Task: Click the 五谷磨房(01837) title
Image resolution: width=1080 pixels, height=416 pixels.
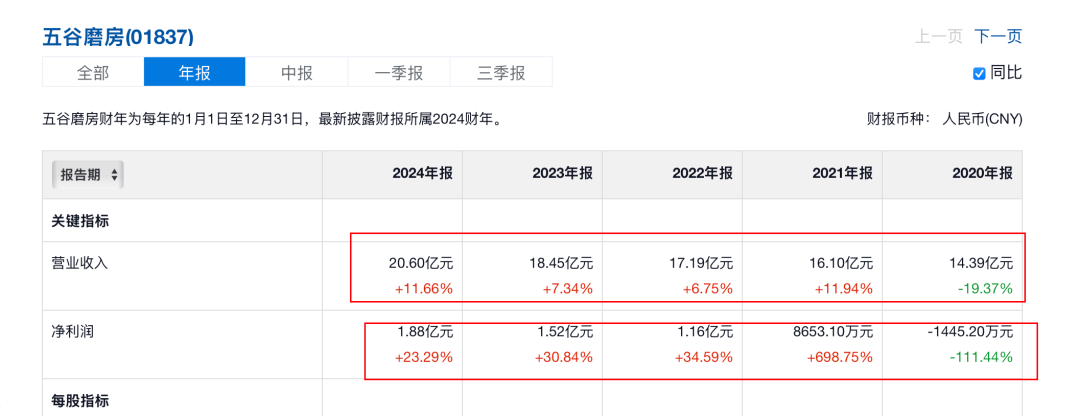Action: click(x=118, y=37)
